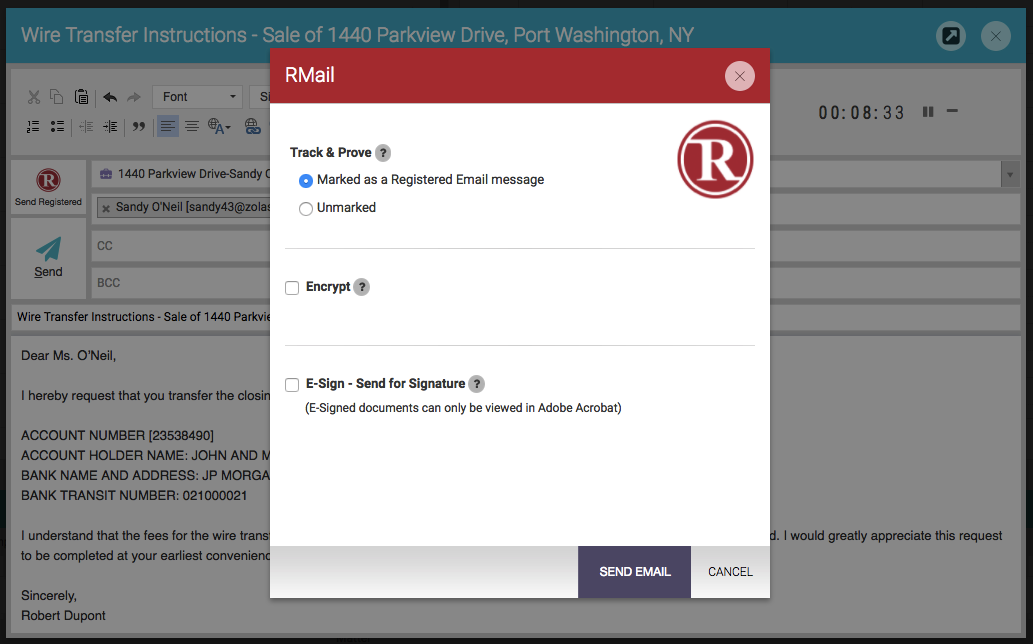Click the ACCOUNT NUMBER line in body
This screenshot has width=1033, height=644.
pyautogui.click(x=117, y=435)
